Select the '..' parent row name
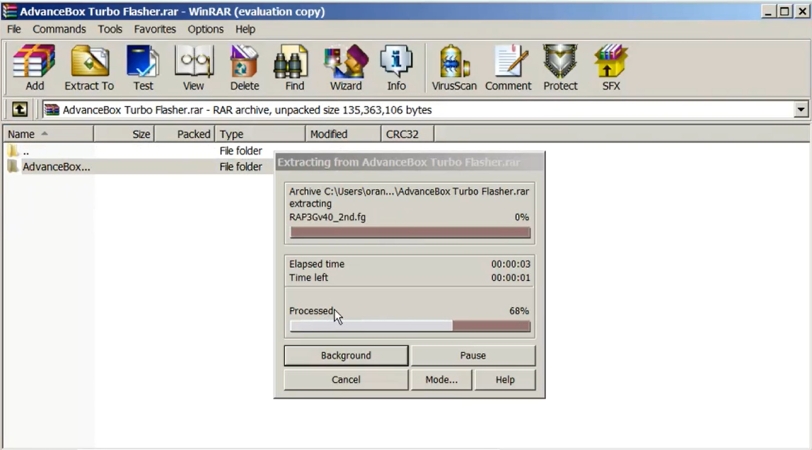 pos(26,151)
